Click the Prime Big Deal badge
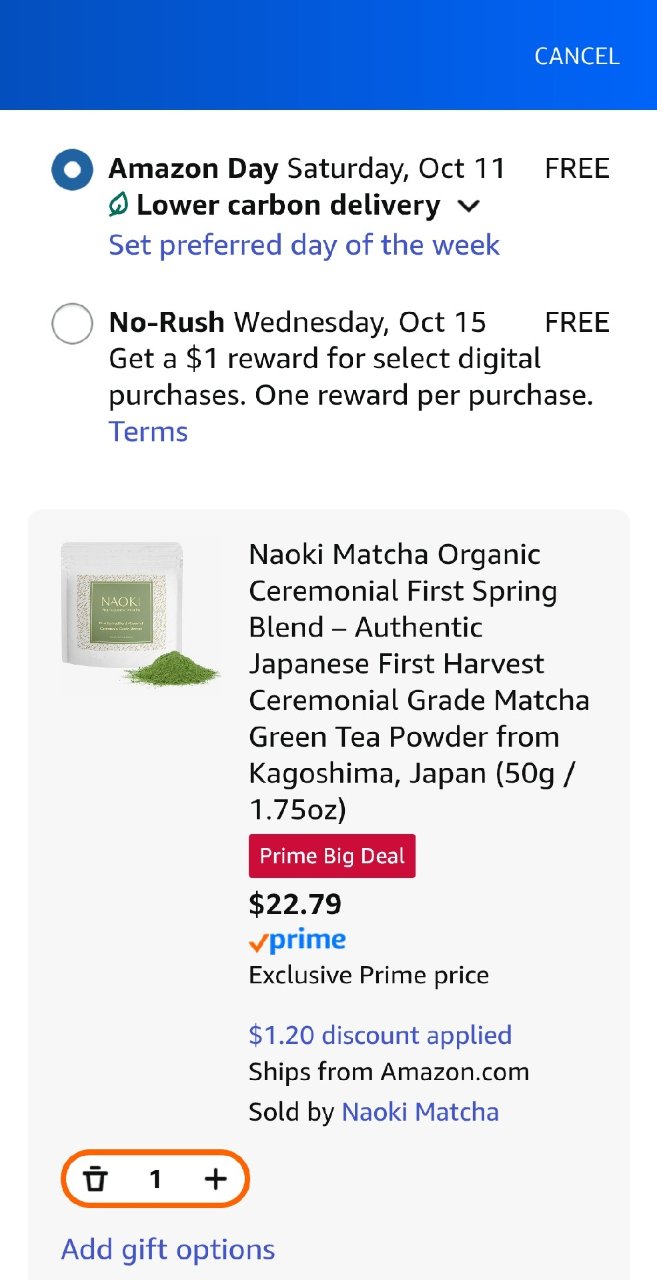657x1280 pixels. [331, 856]
